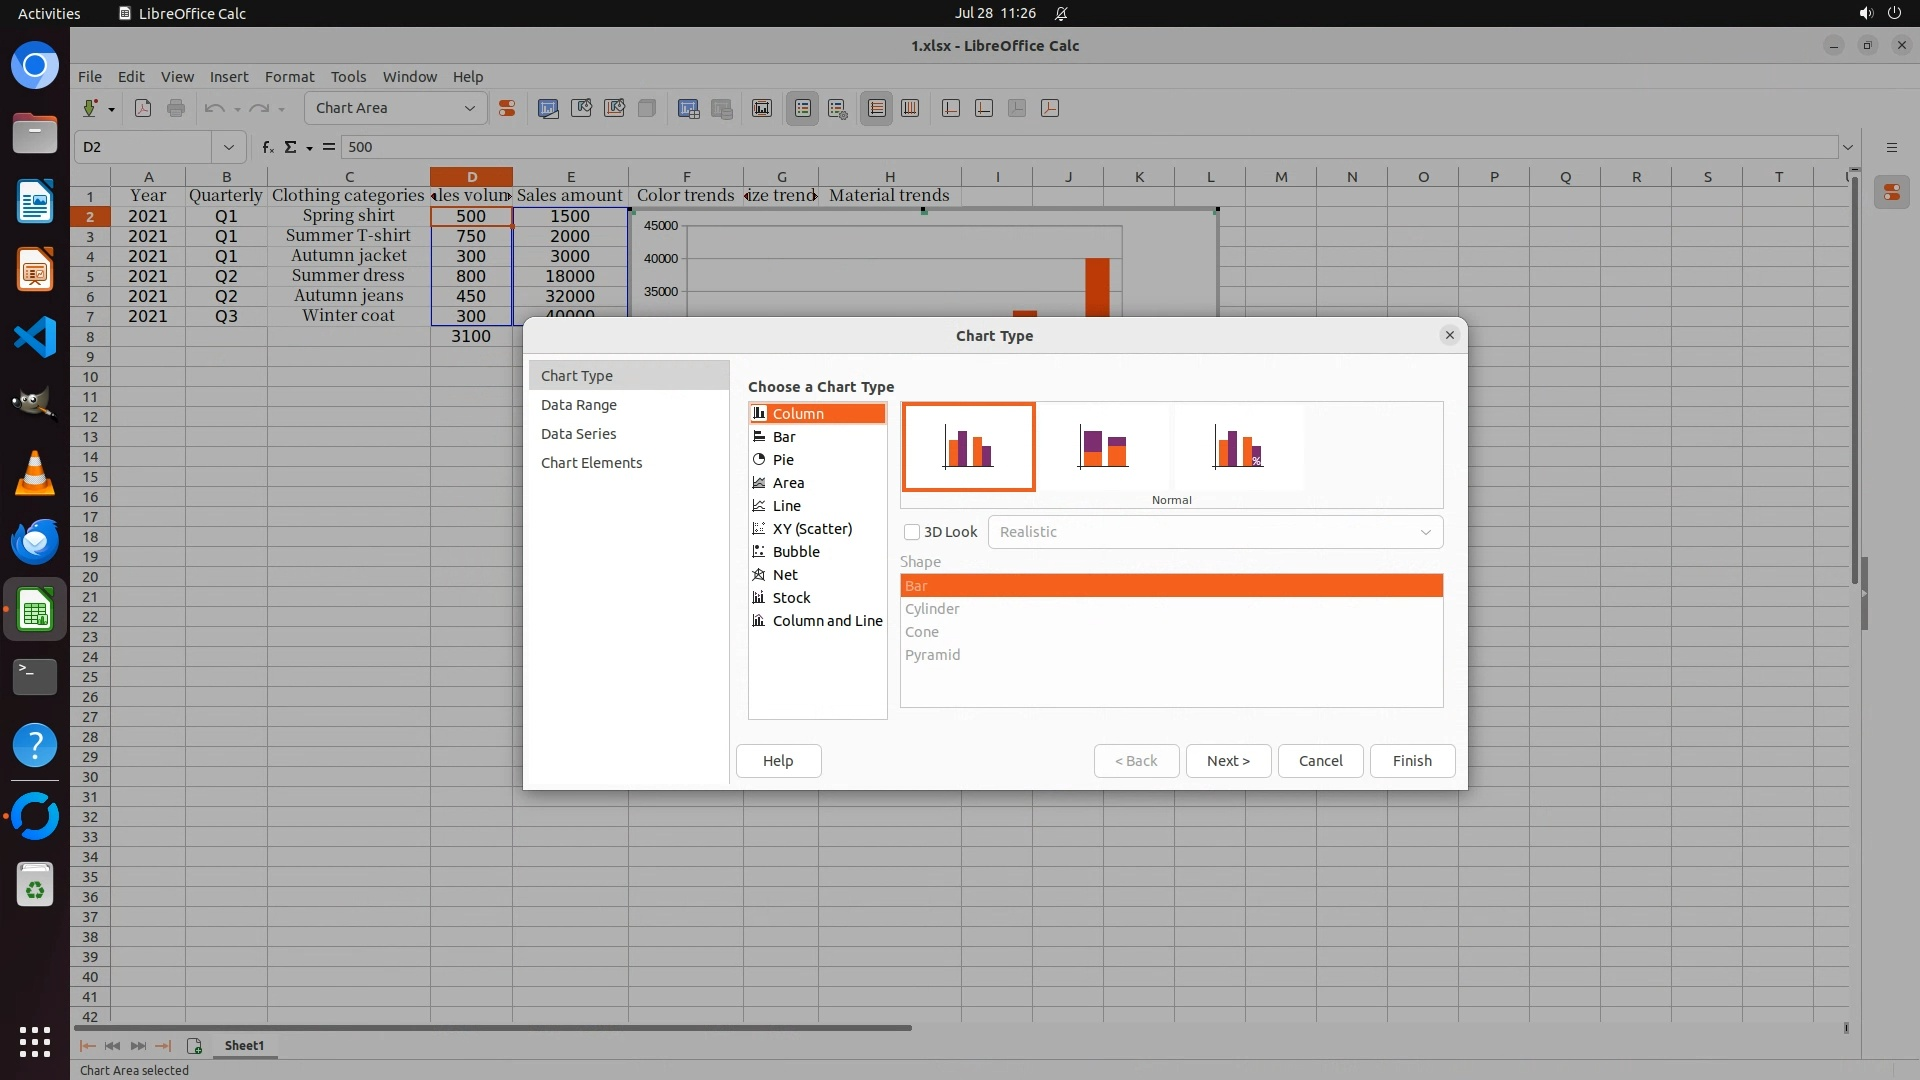Select the Cylinder shape option
This screenshot has height=1080, width=1920.
932,609
